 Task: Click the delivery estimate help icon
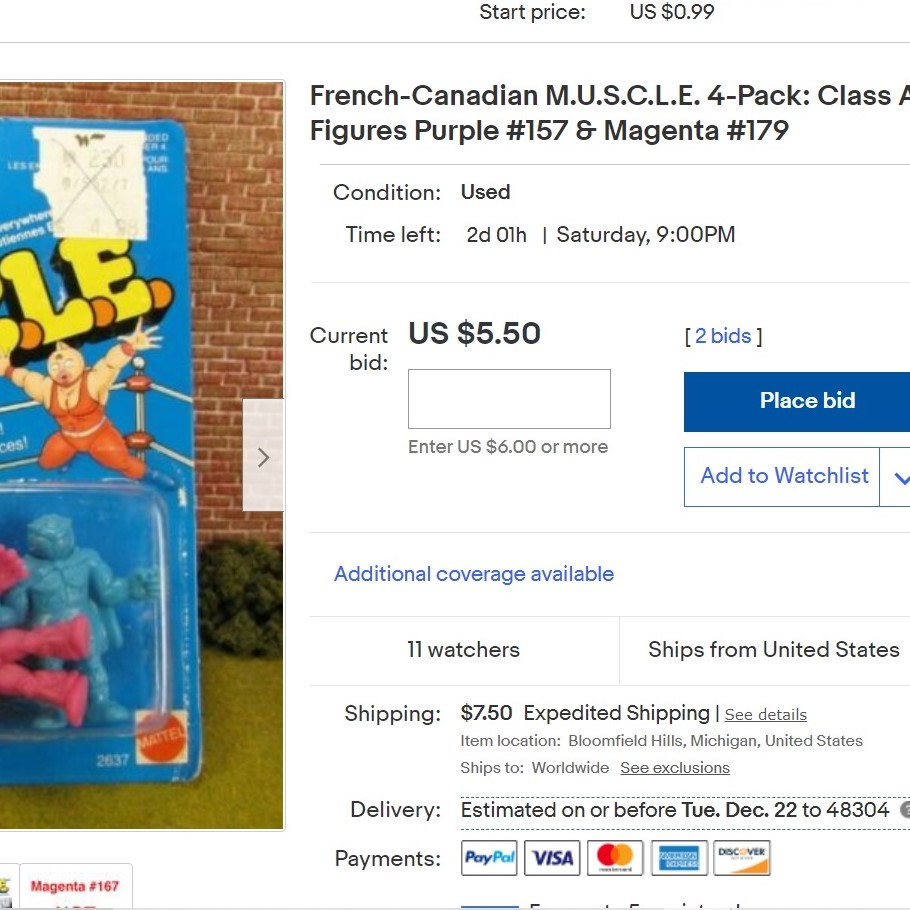click(x=905, y=809)
